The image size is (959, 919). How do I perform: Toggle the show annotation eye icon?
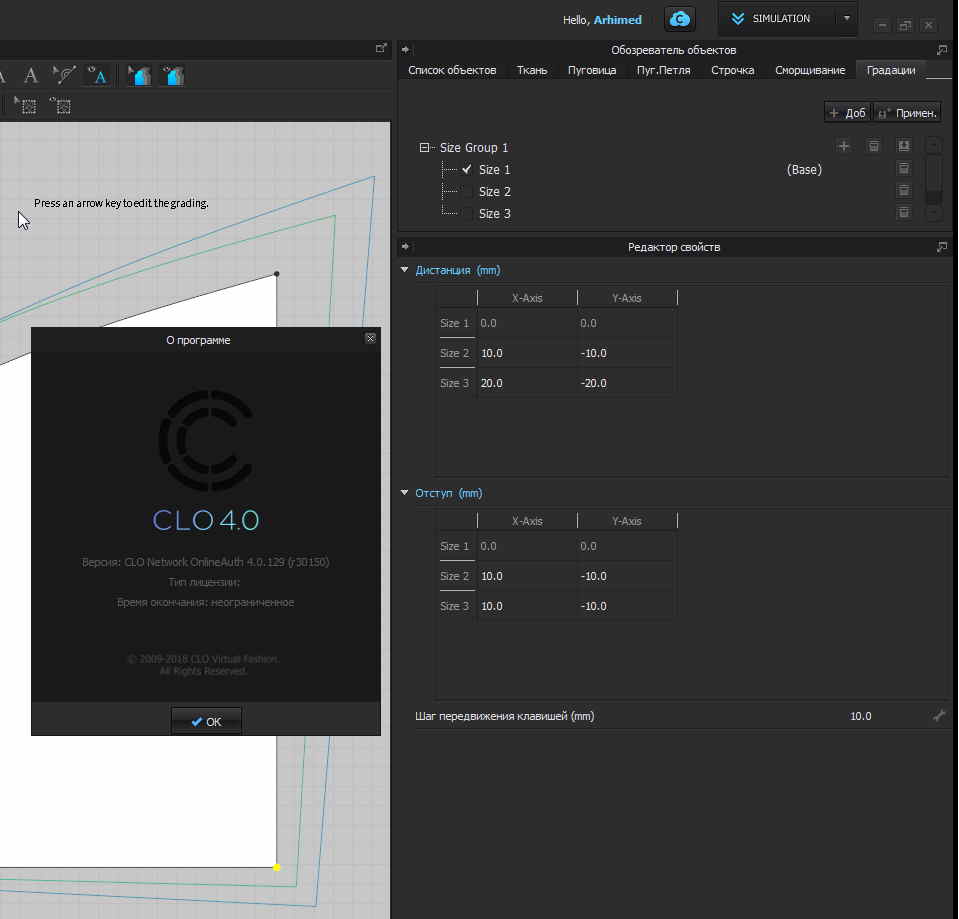pos(97,75)
